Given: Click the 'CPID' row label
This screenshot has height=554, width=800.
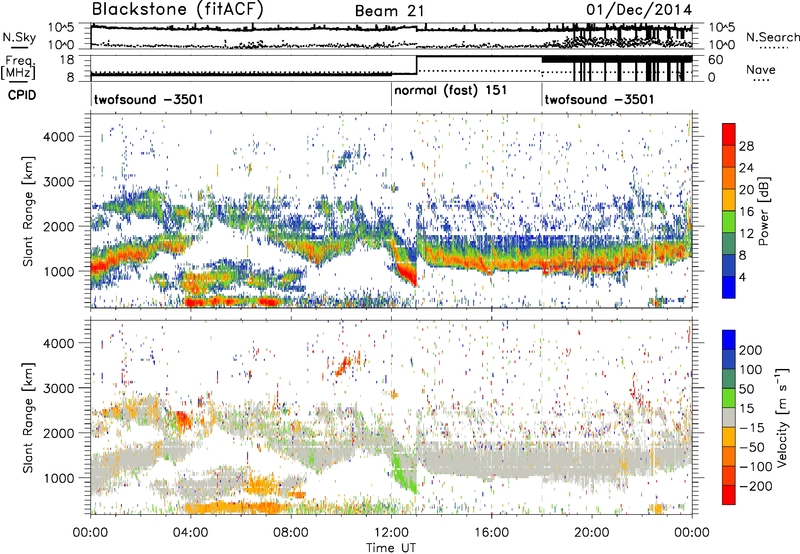Looking at the screenshot, I should tap(22, 95).
